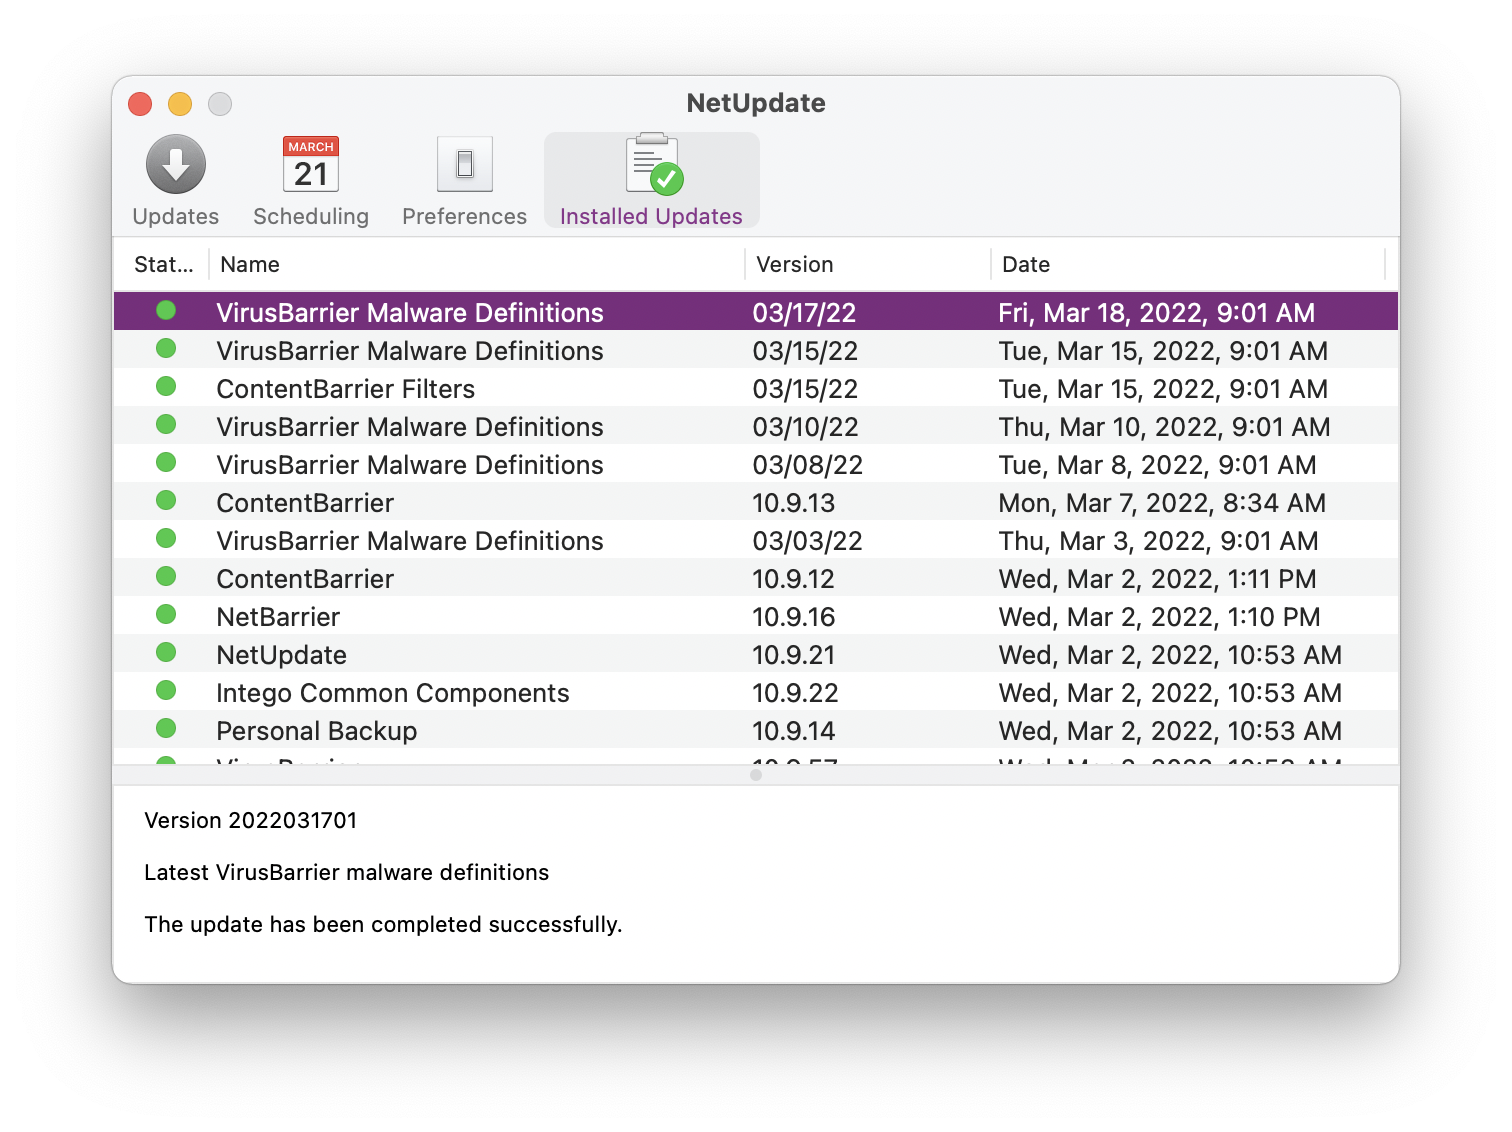Image resolution: width=1512 pixels, height=1132 pixels.
Task: Select VirusBarrier Malware Definitions version 03/03/22 row
Action: pos(756,540)
